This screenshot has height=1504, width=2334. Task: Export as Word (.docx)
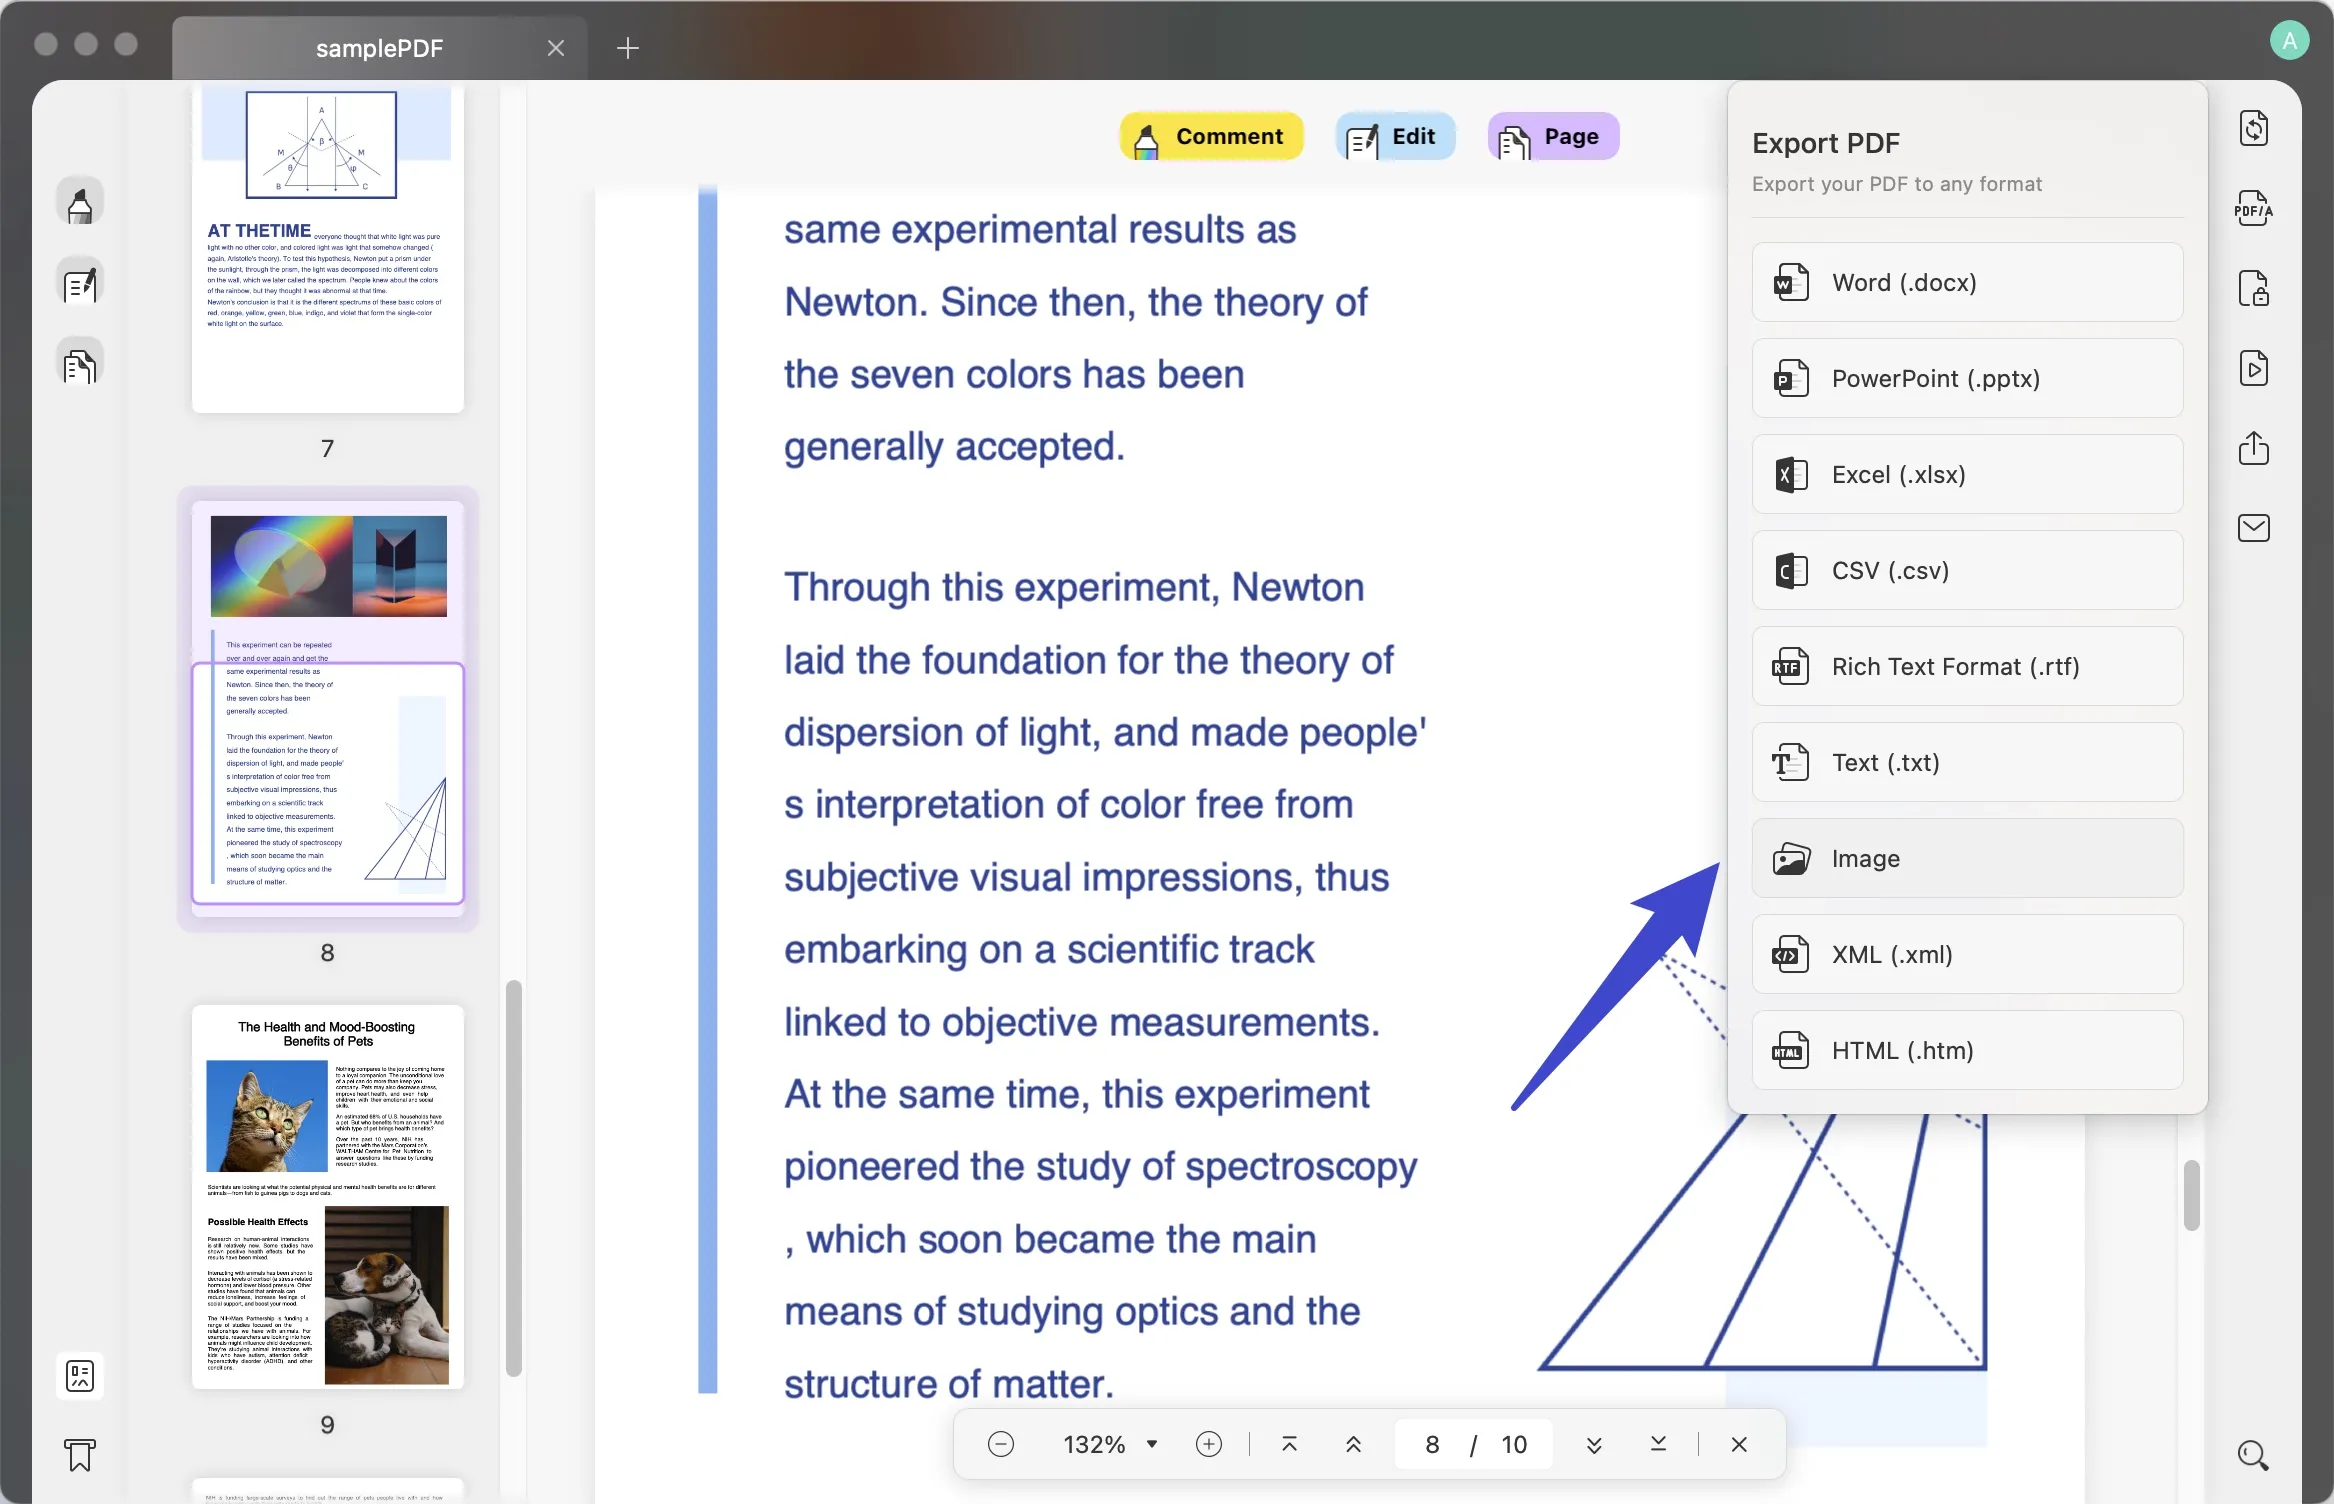click(1966, 283)
